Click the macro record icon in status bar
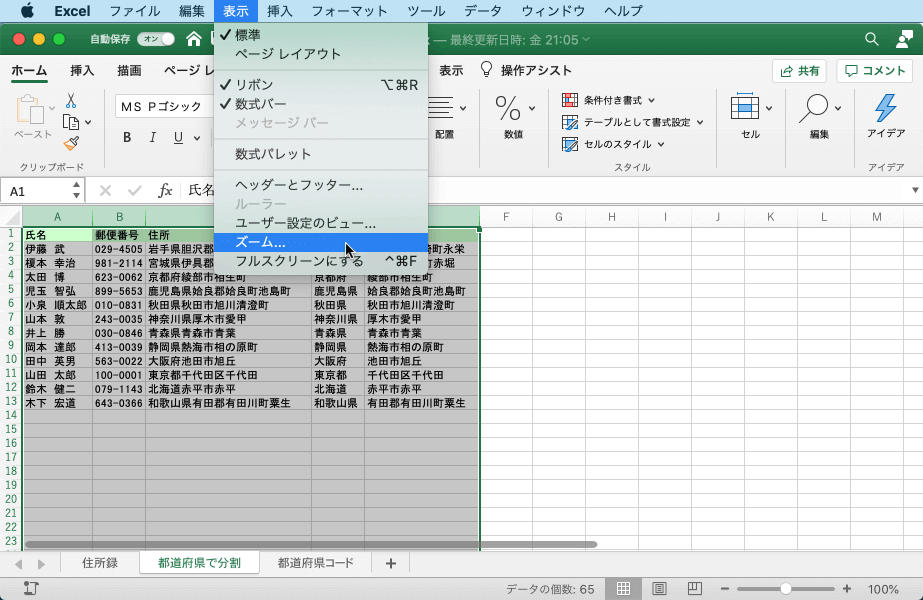Screen dimensions: 923x600 (x=31, y=588)
